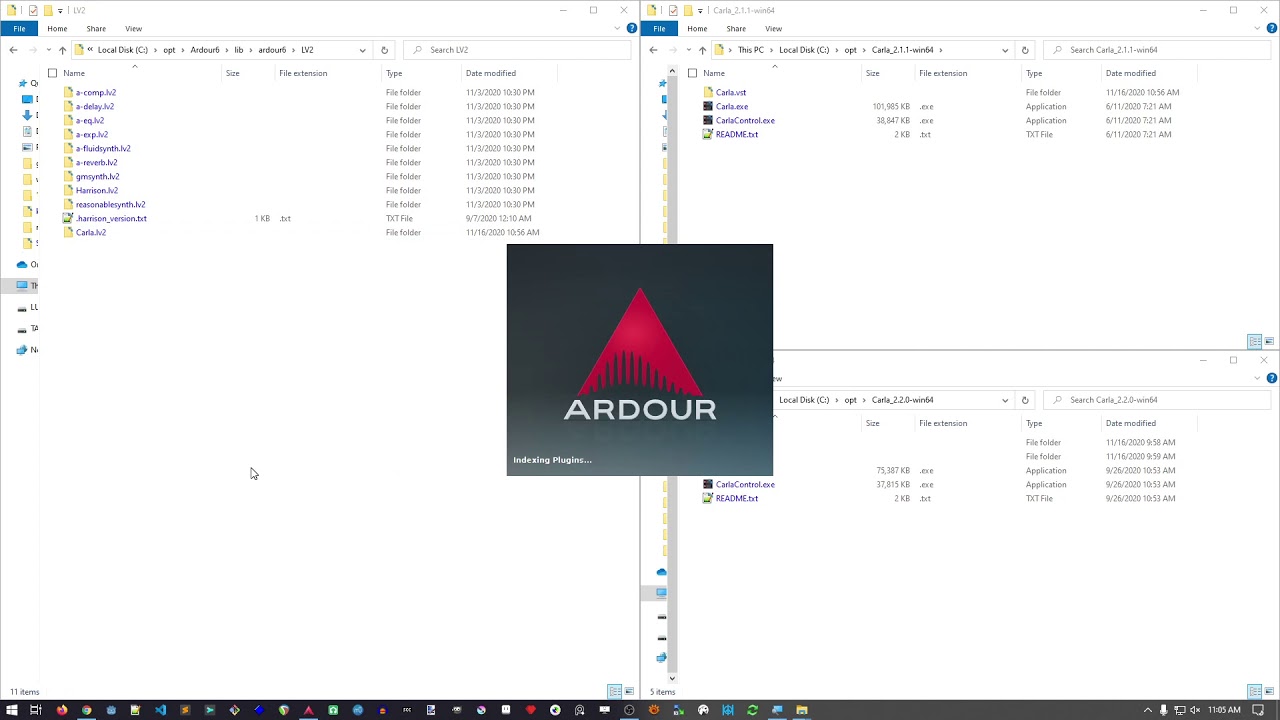The image size is (1280, 720).
Task: Go up one folder in Carla_2.1.1 window
Action: click(702, 50)
